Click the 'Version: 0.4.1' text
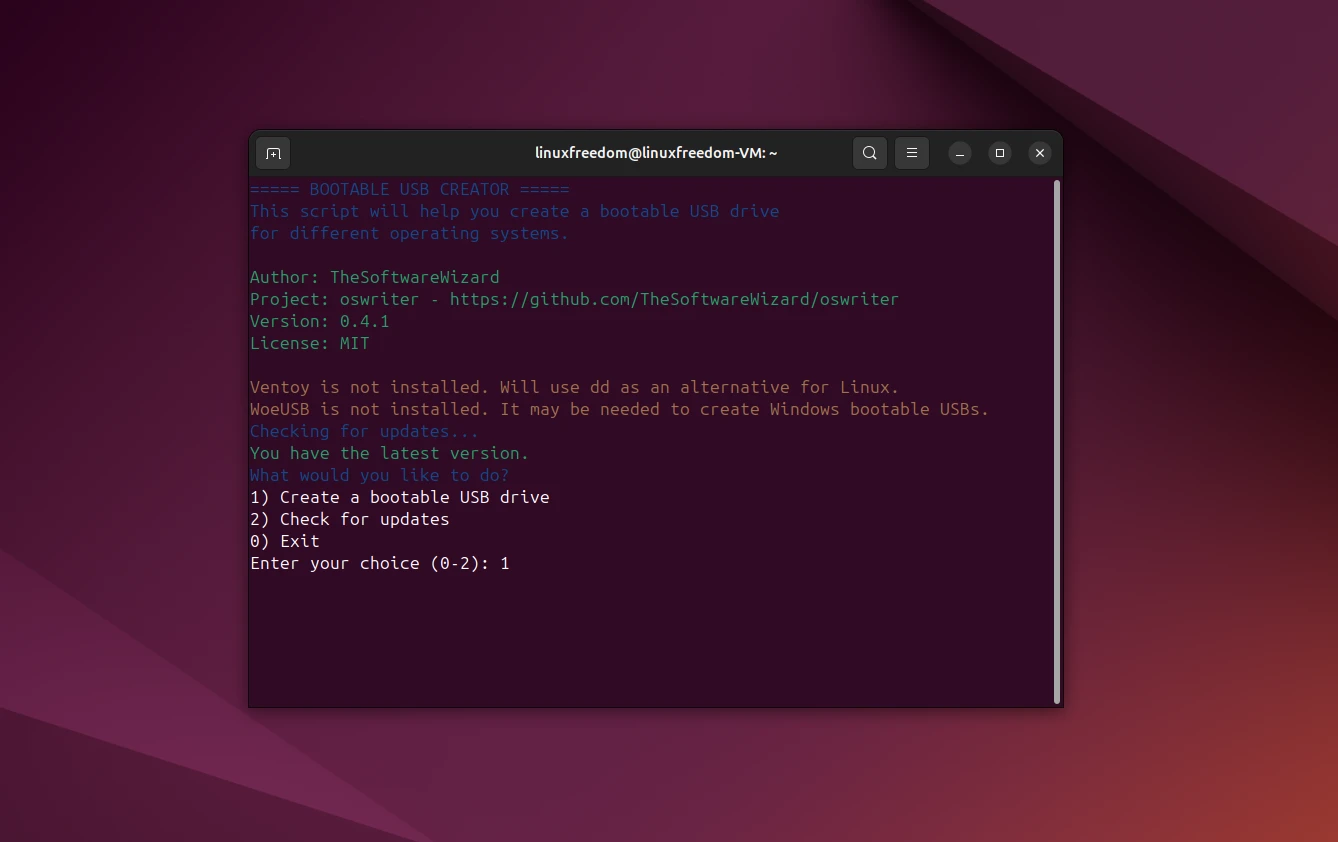1338x842 pixels. coord(319,321)
